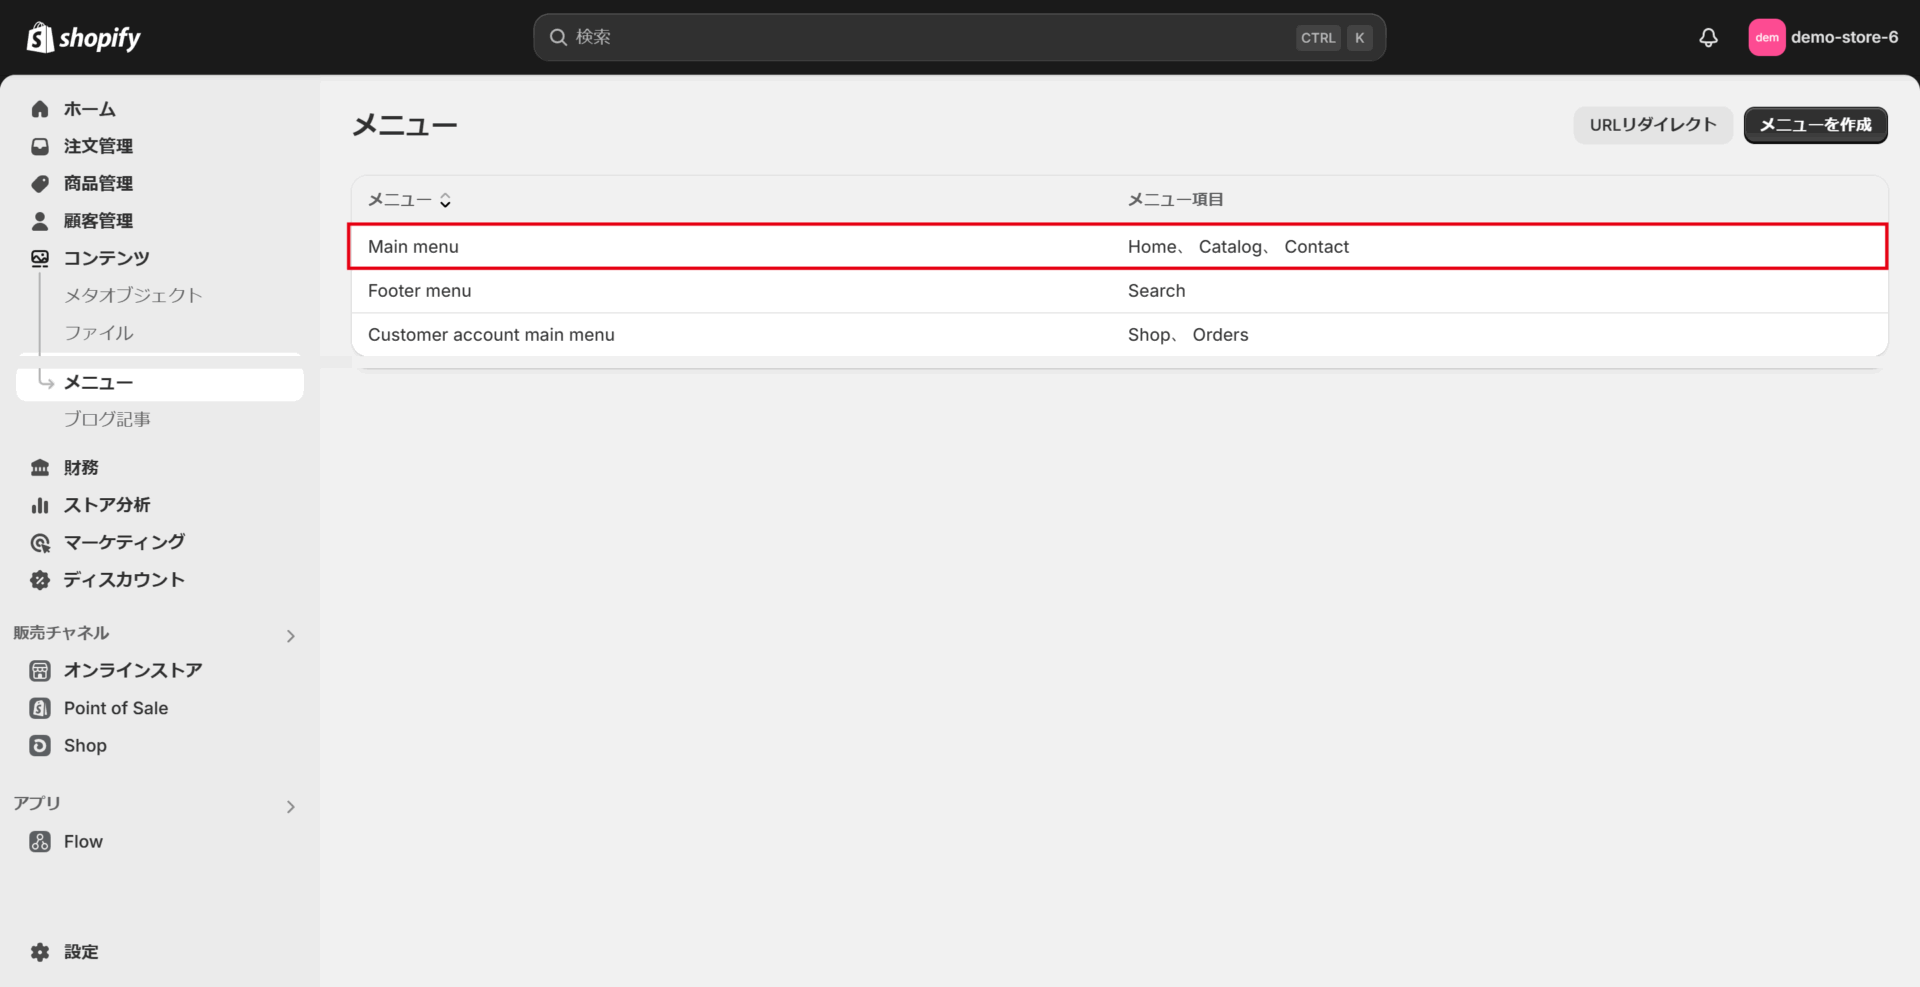1920x987 pixels.
Task: Click the ホーム house icon
Action: pos(40,109)
